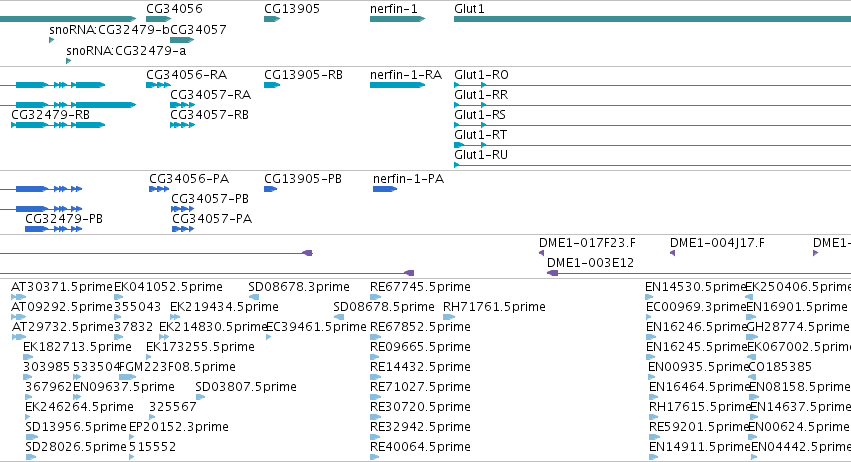Select EST SD13956.5prime
Screen dimensions: 851x462
(x=75, y=427)
